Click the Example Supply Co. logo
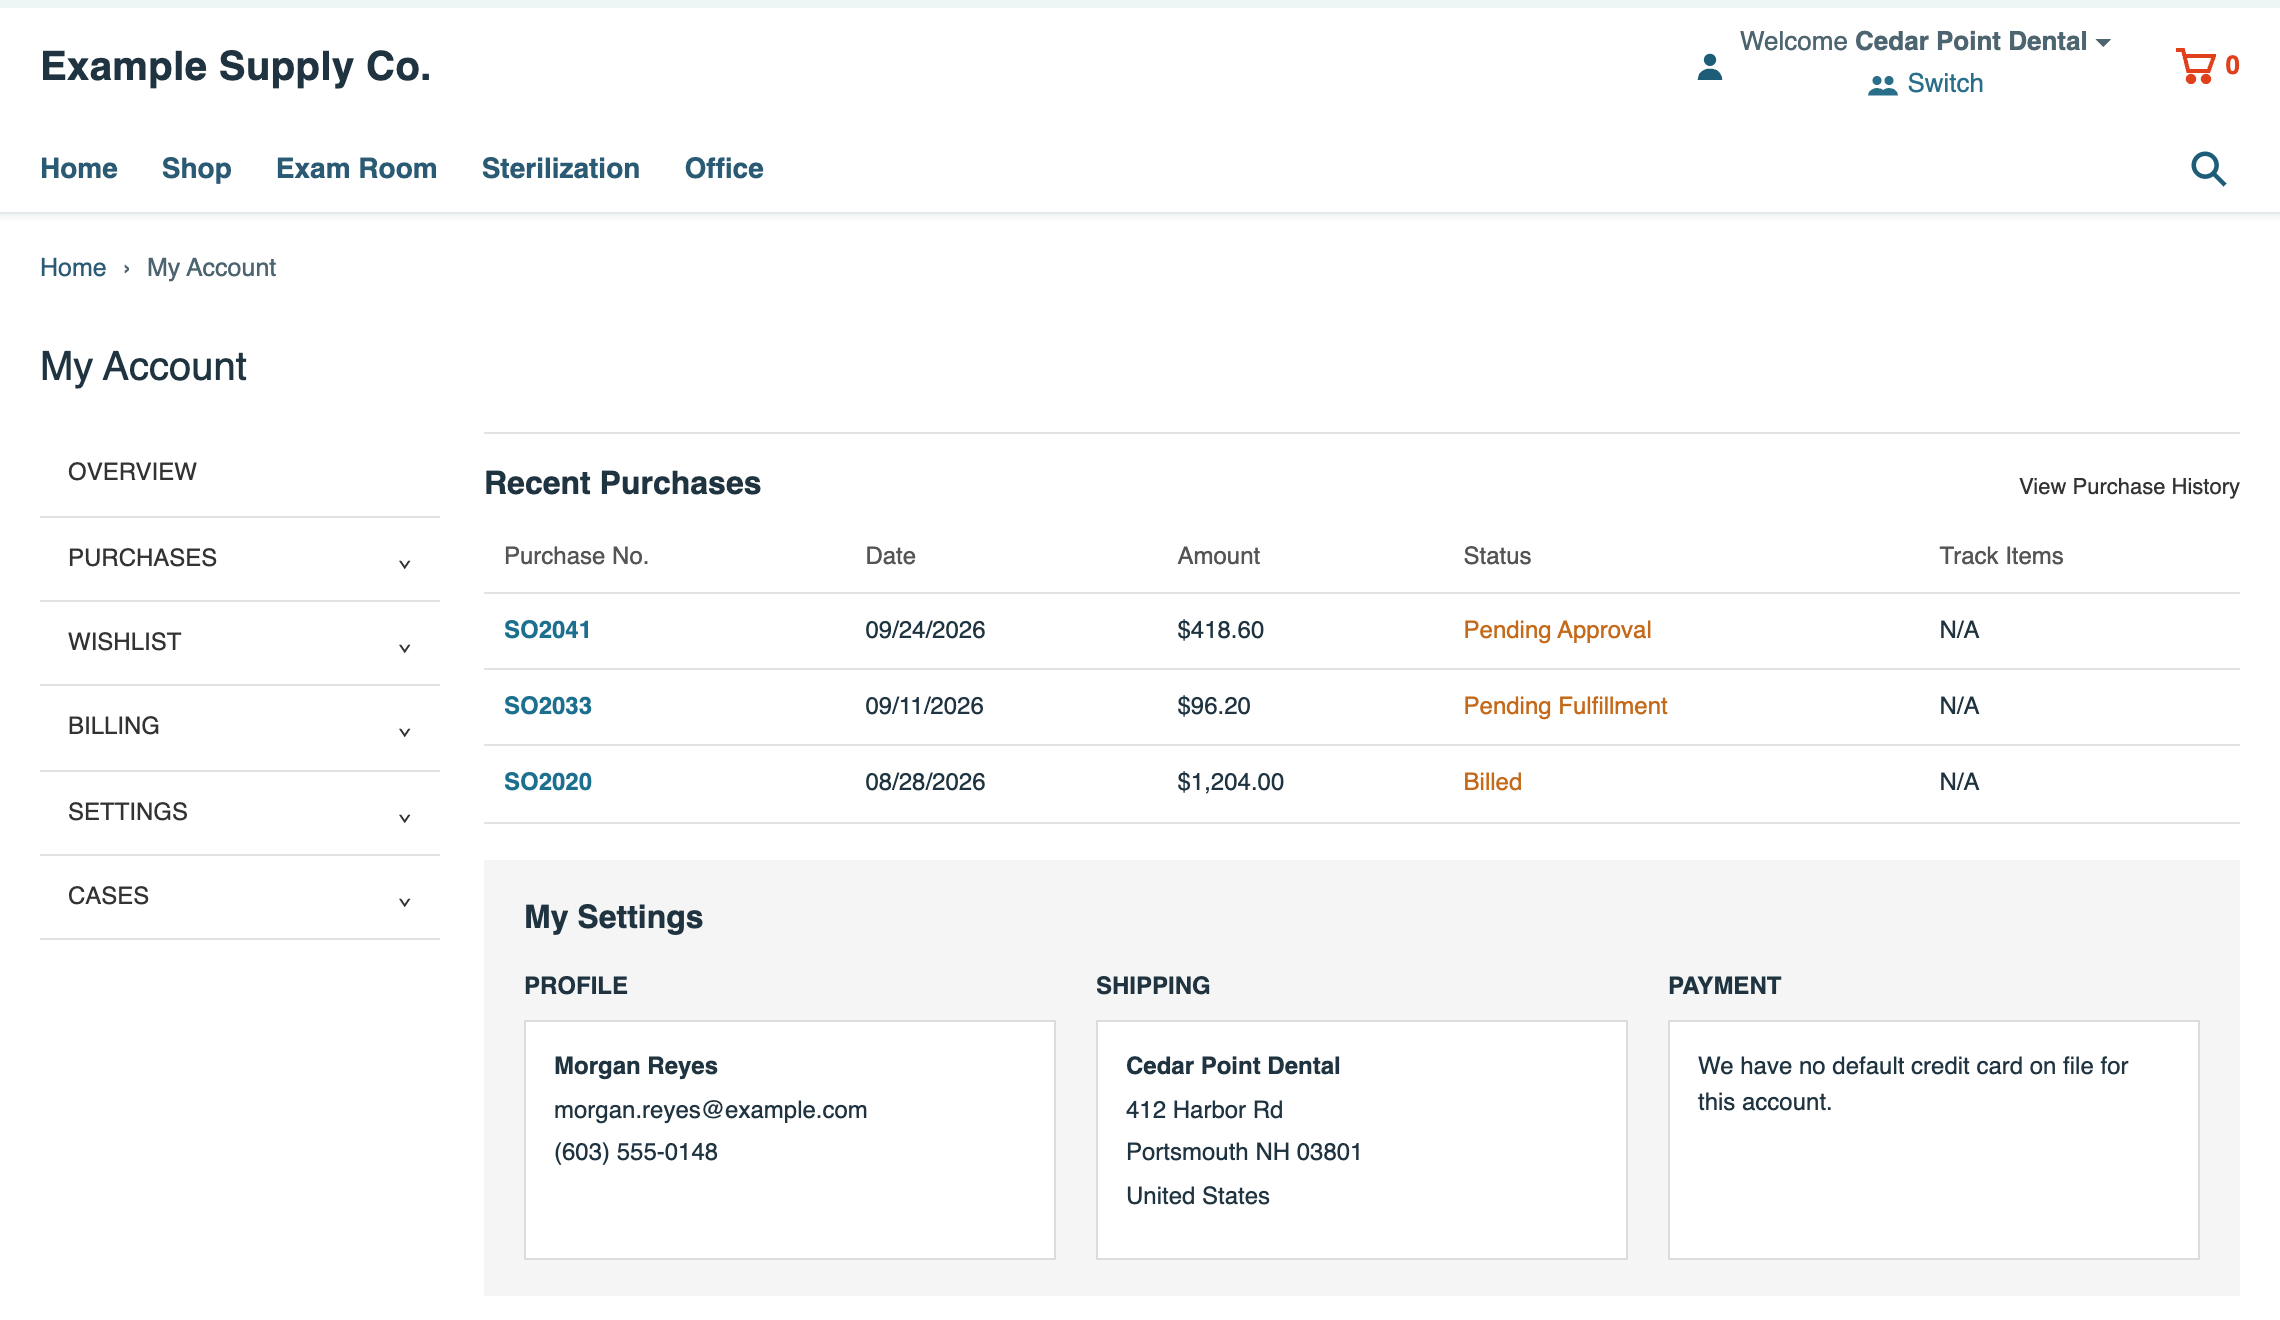 [x=236, y=66]
